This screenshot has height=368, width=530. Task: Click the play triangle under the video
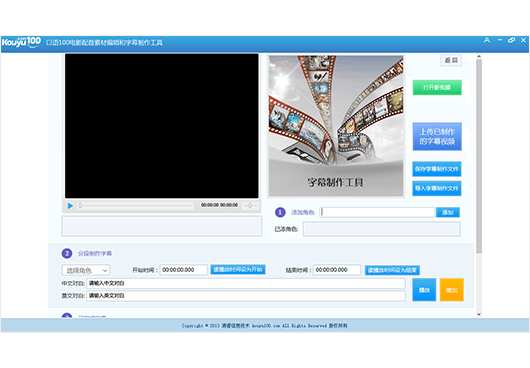[70, 206]
